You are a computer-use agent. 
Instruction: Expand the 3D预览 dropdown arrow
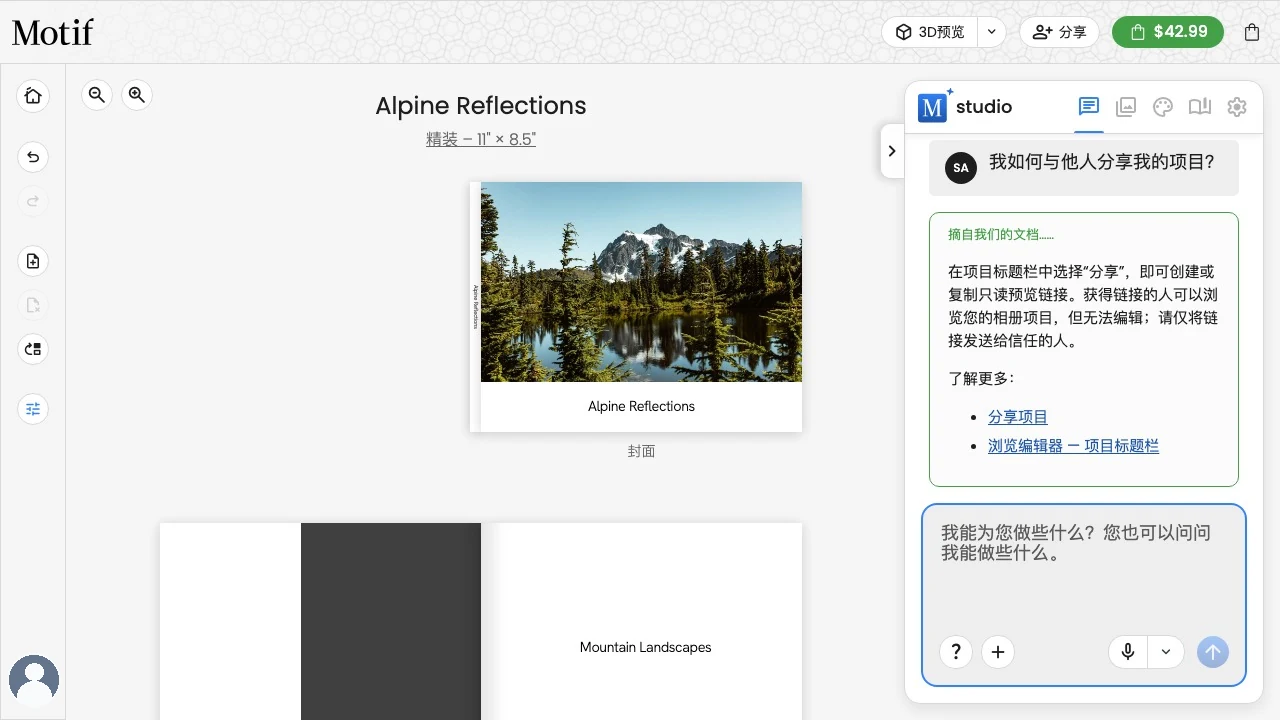click(x=991, y=32)
